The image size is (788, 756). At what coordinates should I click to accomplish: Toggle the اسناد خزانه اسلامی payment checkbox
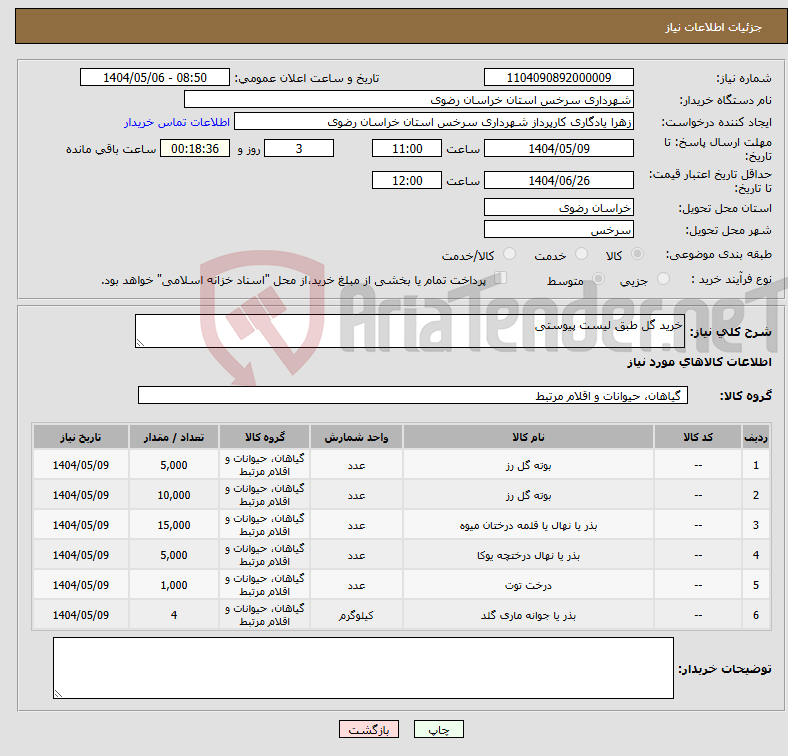pyautogui.click(x=501, y=278)
